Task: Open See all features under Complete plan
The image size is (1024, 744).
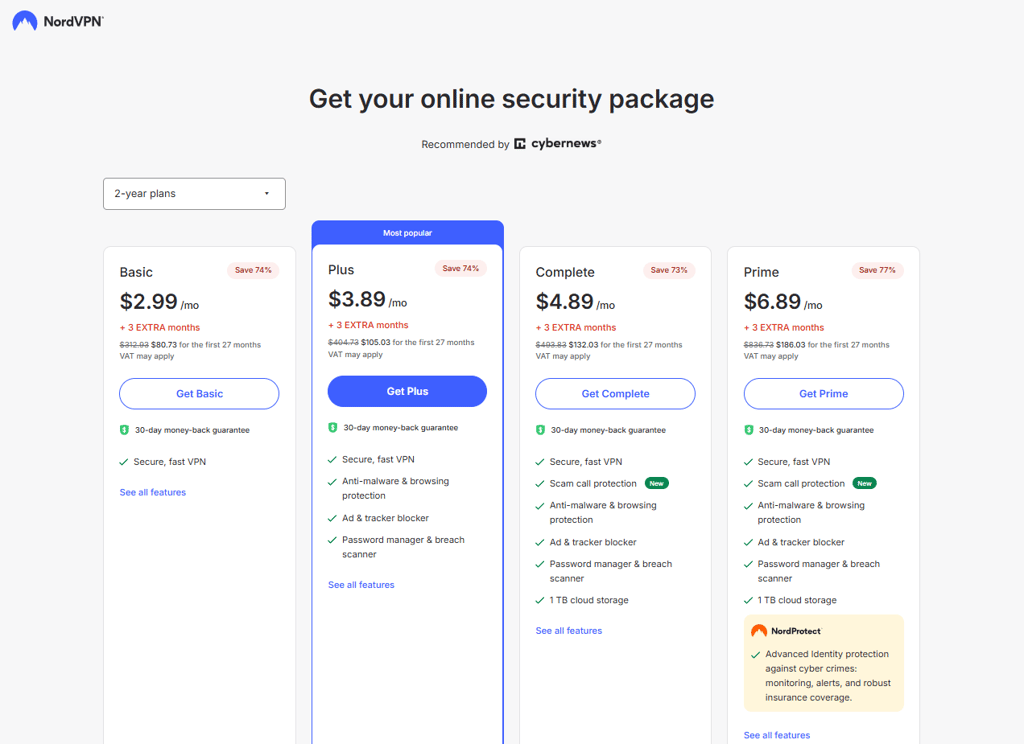Action: [x=569, y=630]
